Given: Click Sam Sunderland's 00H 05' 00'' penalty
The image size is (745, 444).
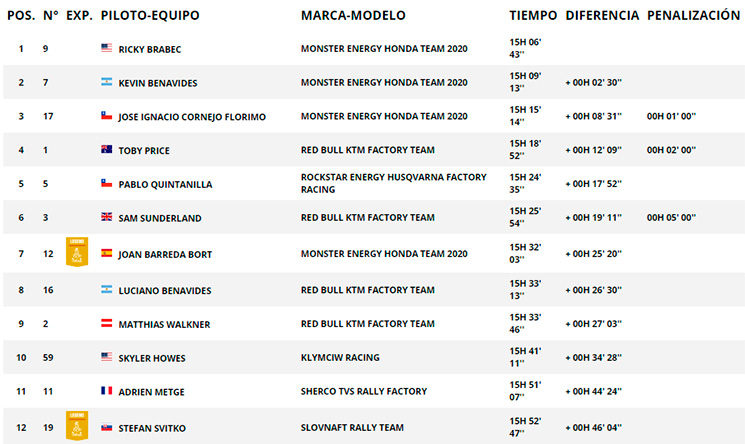Looking at the screenshot, I should coord(671,218).
